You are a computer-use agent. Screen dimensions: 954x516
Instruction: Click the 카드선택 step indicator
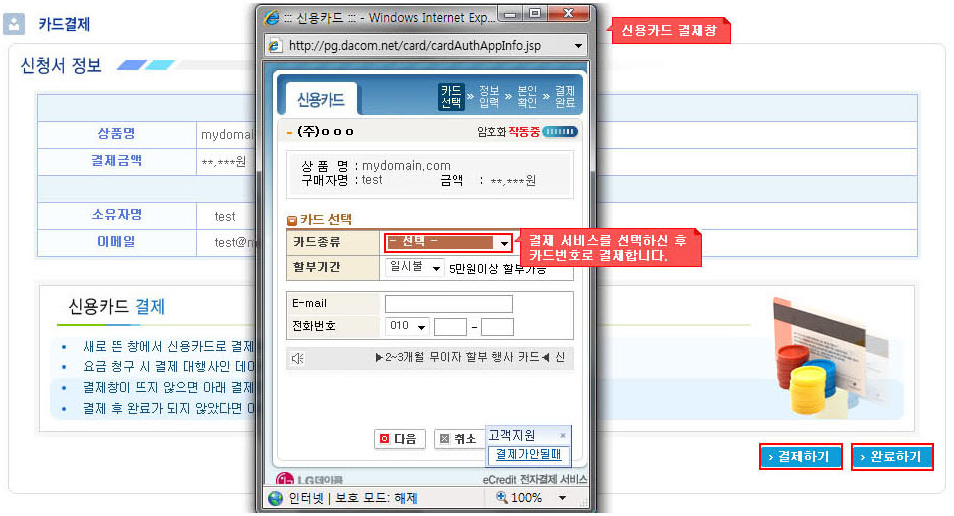[451, 96]
